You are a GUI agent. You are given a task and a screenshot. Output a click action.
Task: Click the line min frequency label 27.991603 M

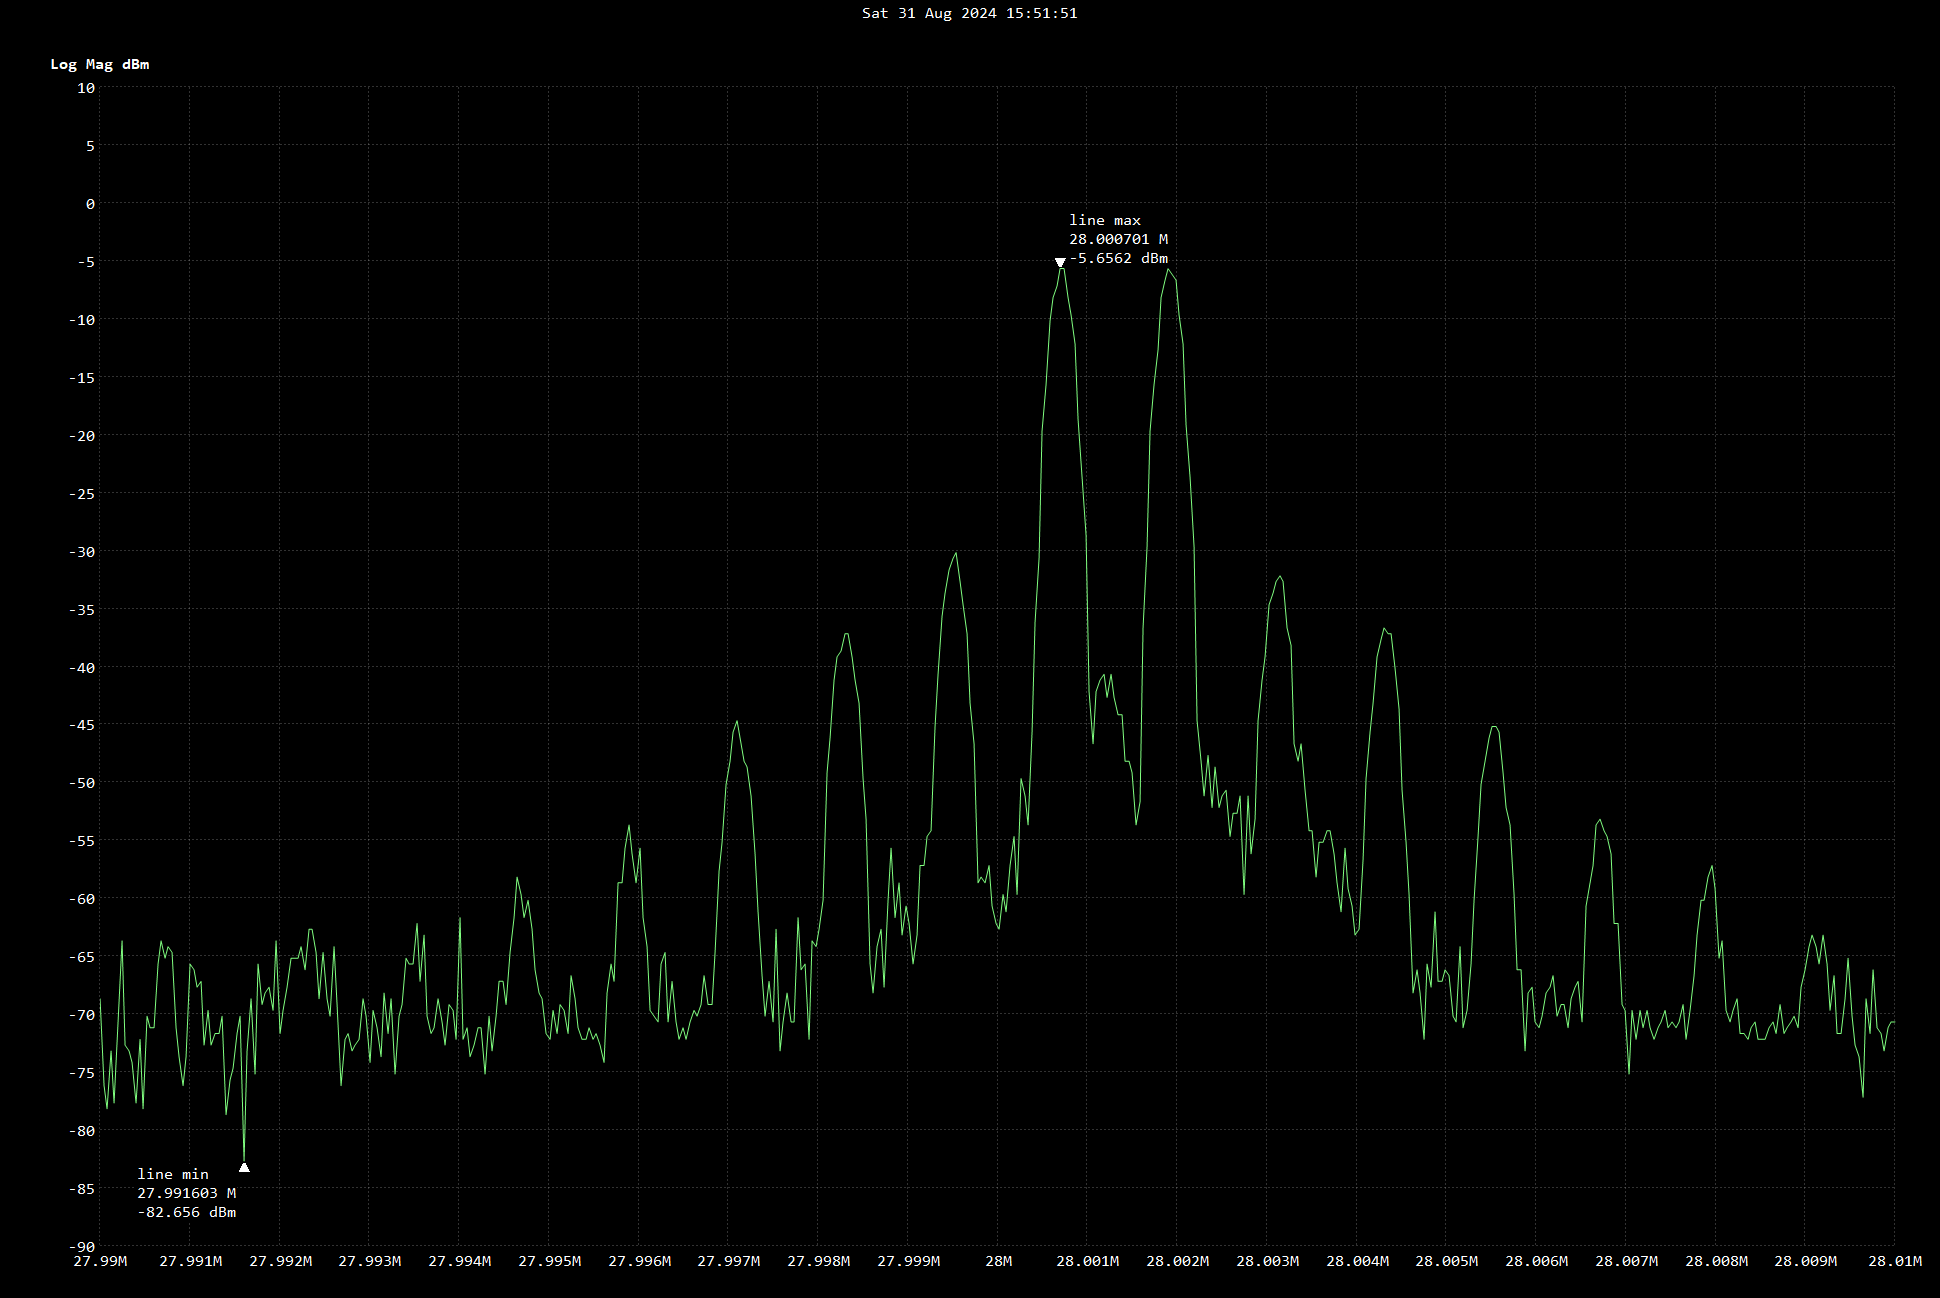point(187,1193)
